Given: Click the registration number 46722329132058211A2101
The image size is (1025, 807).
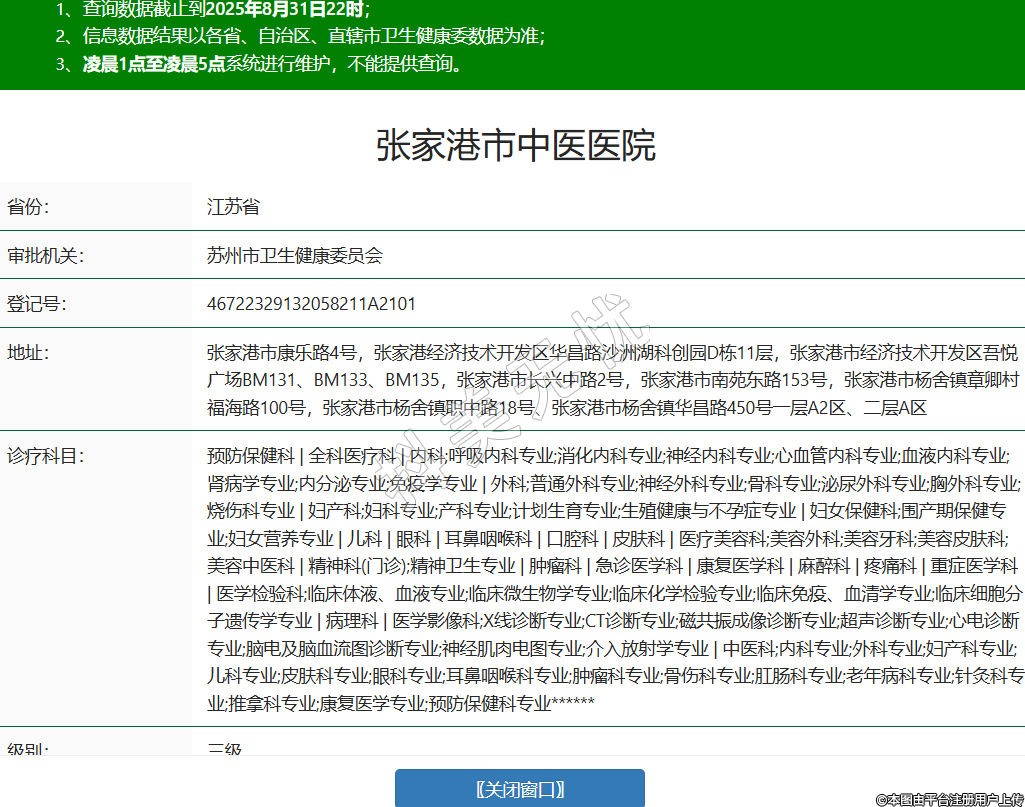Looking at the screenshot, I should pos(311,303).
